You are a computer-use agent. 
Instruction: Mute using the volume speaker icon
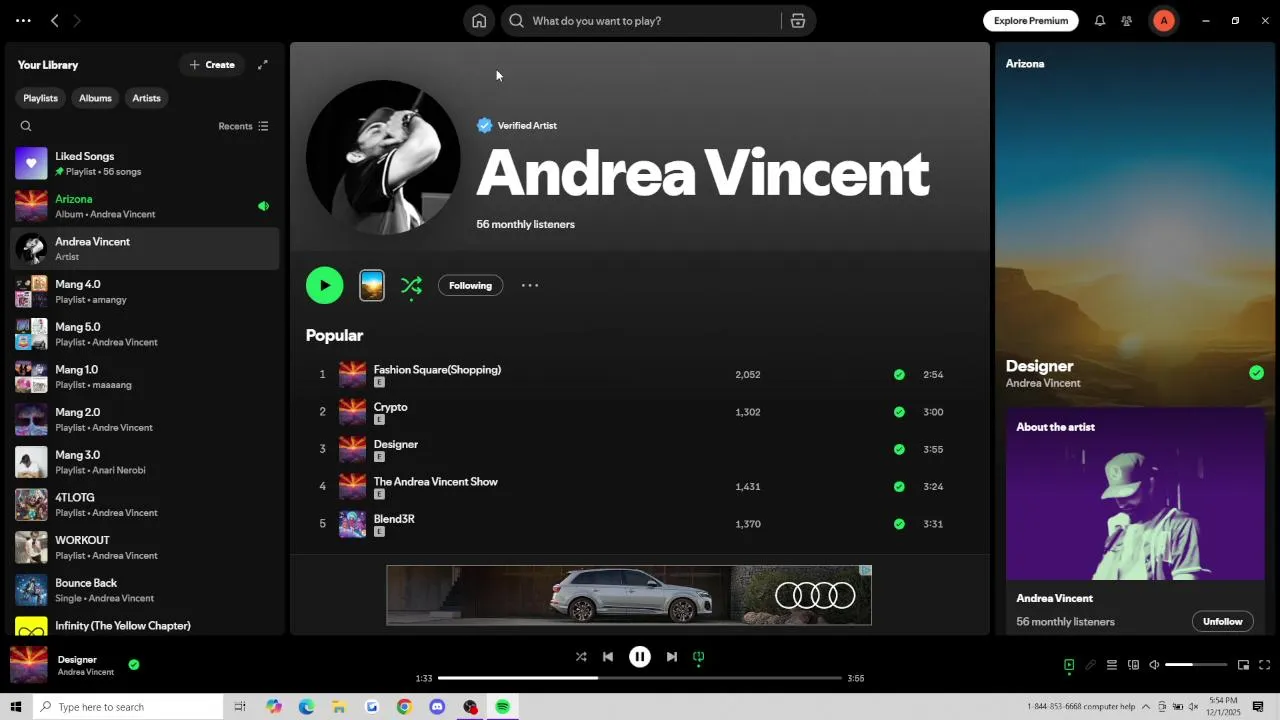coord(1154,665)
